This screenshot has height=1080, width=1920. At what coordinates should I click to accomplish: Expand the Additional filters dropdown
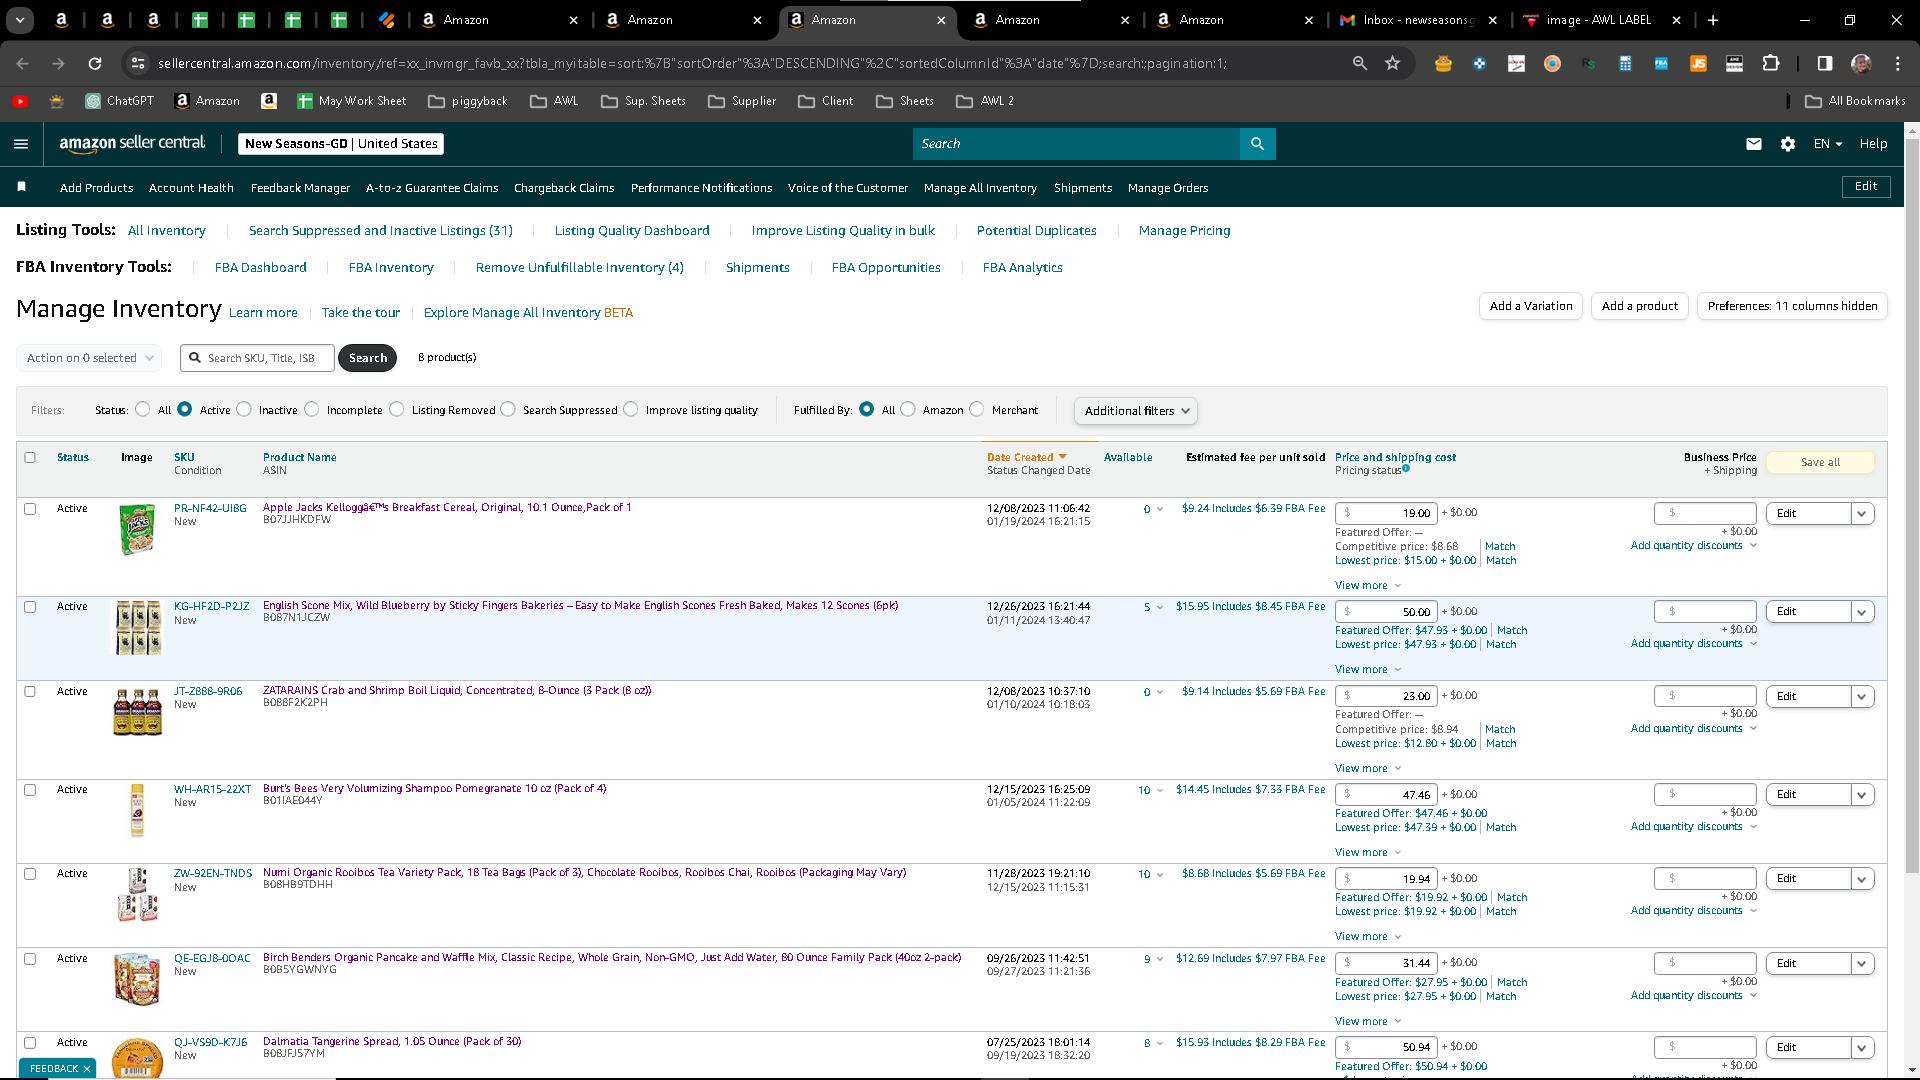click(x=1135, y=411)
